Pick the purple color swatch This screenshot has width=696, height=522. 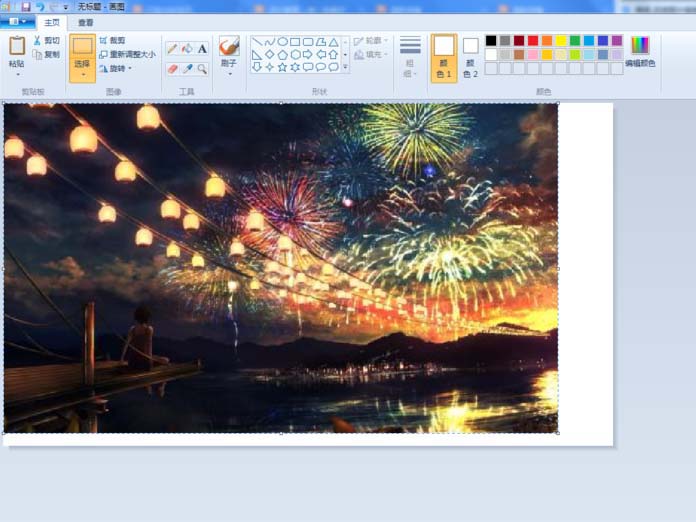pyautogui.click(x=617, y=41)
